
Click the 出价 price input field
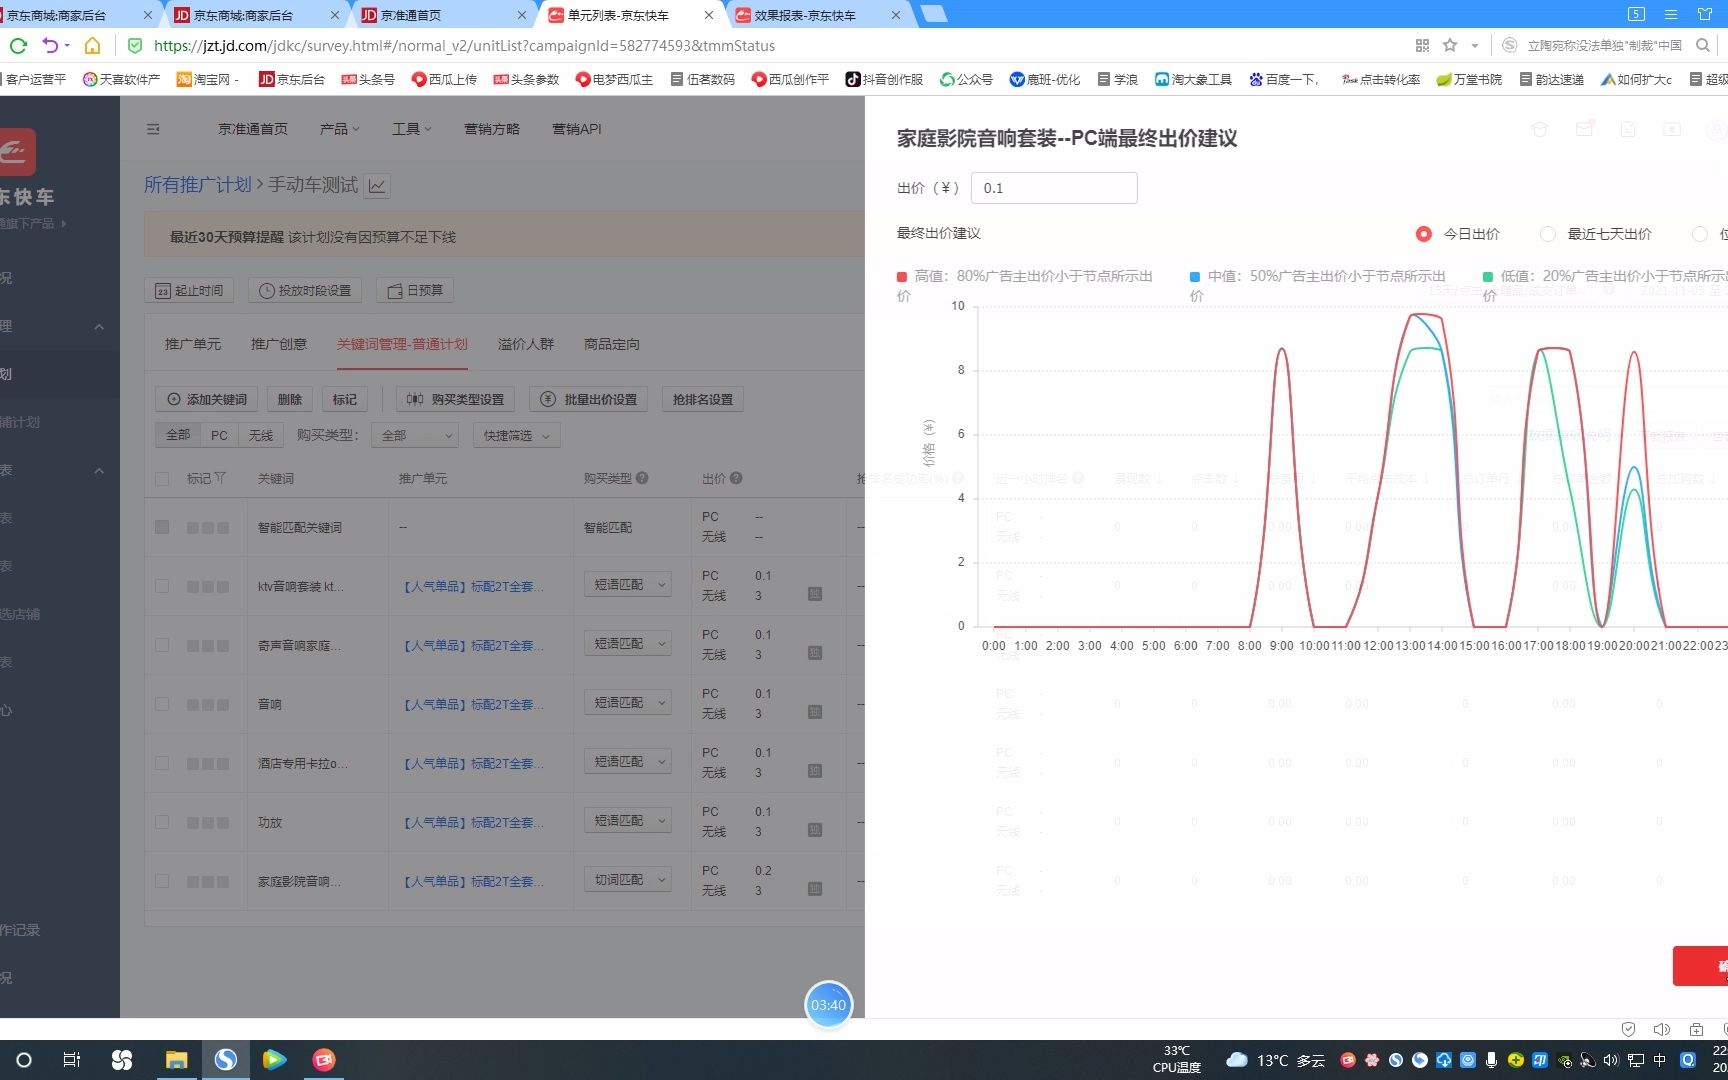point(1054,188)
